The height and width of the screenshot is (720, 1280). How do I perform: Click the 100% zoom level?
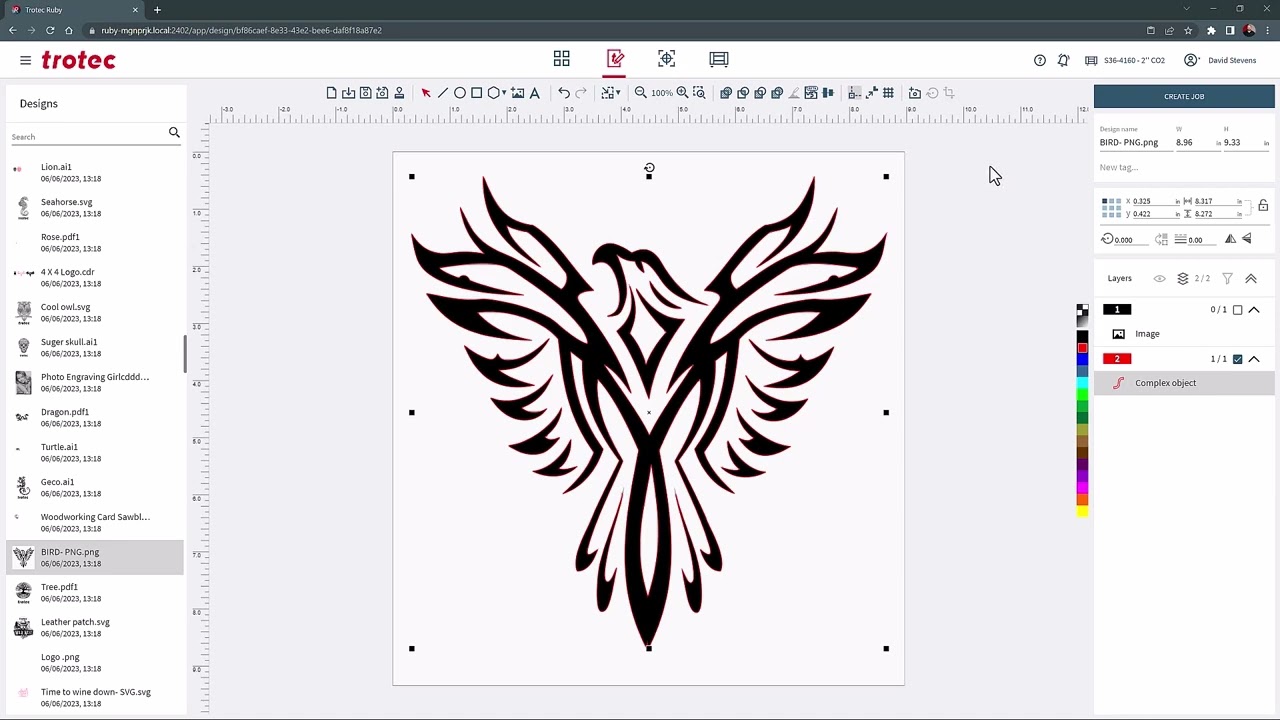pyautogui.click(x=661, y=93)
